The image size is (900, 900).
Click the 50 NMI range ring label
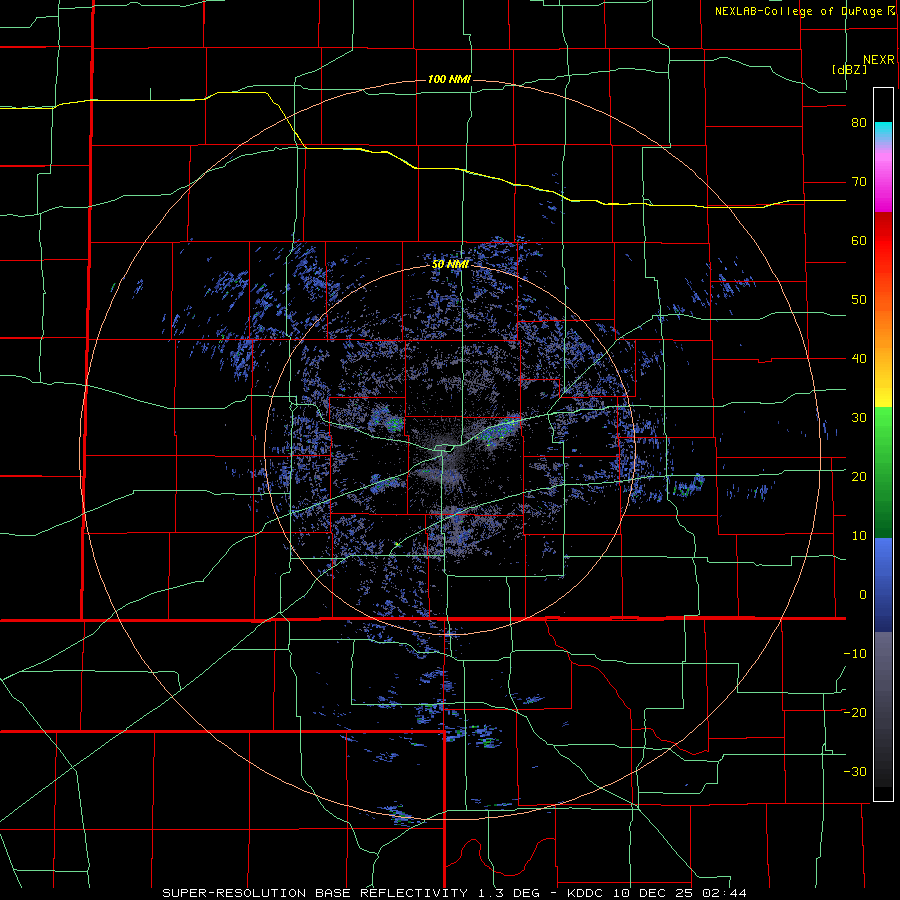[450, 265]
